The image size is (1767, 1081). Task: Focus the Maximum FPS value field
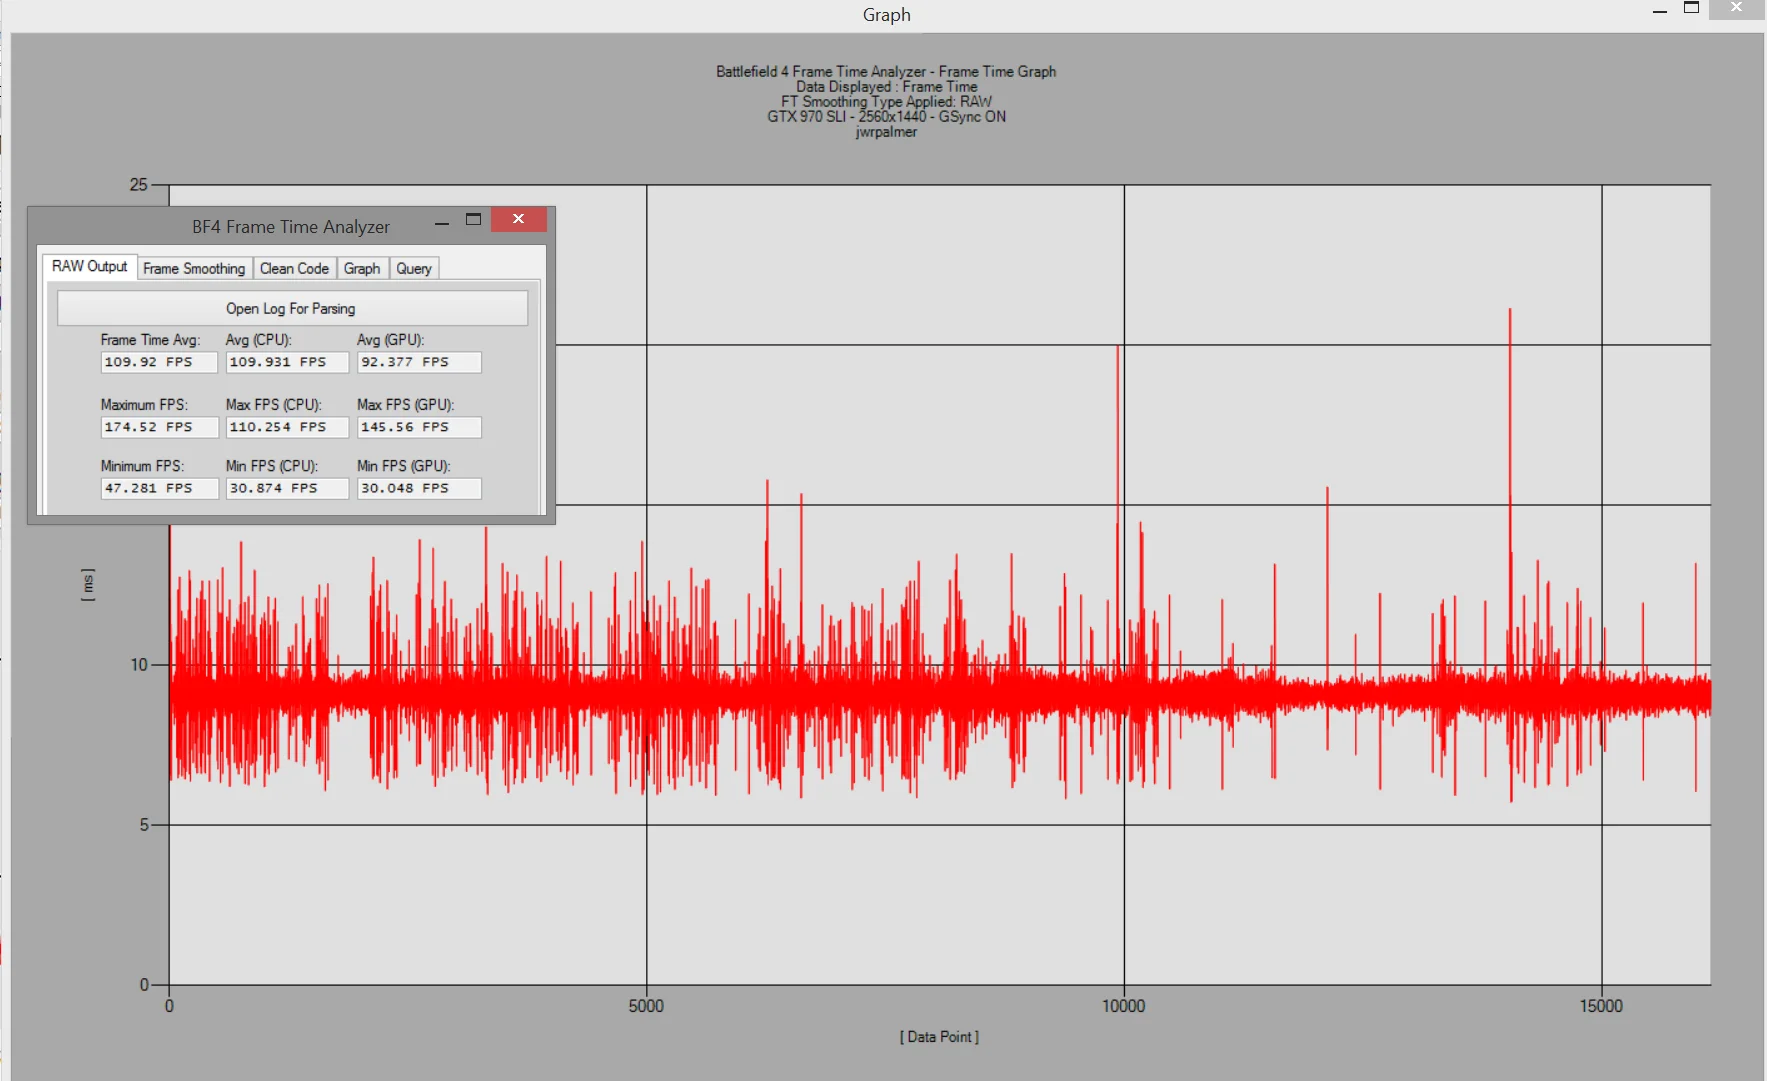click(x=159, y=427)
